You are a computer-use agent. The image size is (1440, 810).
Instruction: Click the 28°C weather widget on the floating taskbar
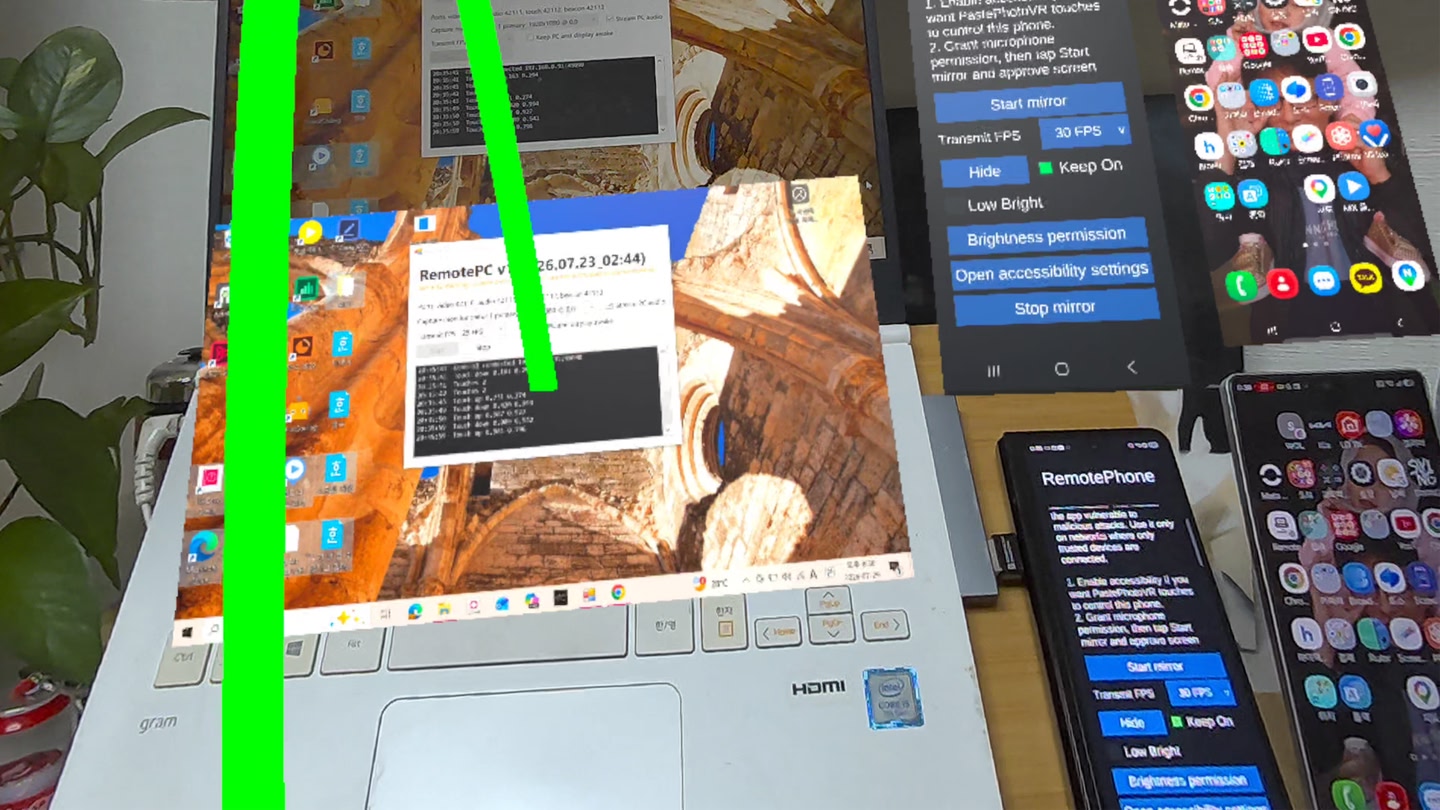pyautogui.click(x=710, y=582)
